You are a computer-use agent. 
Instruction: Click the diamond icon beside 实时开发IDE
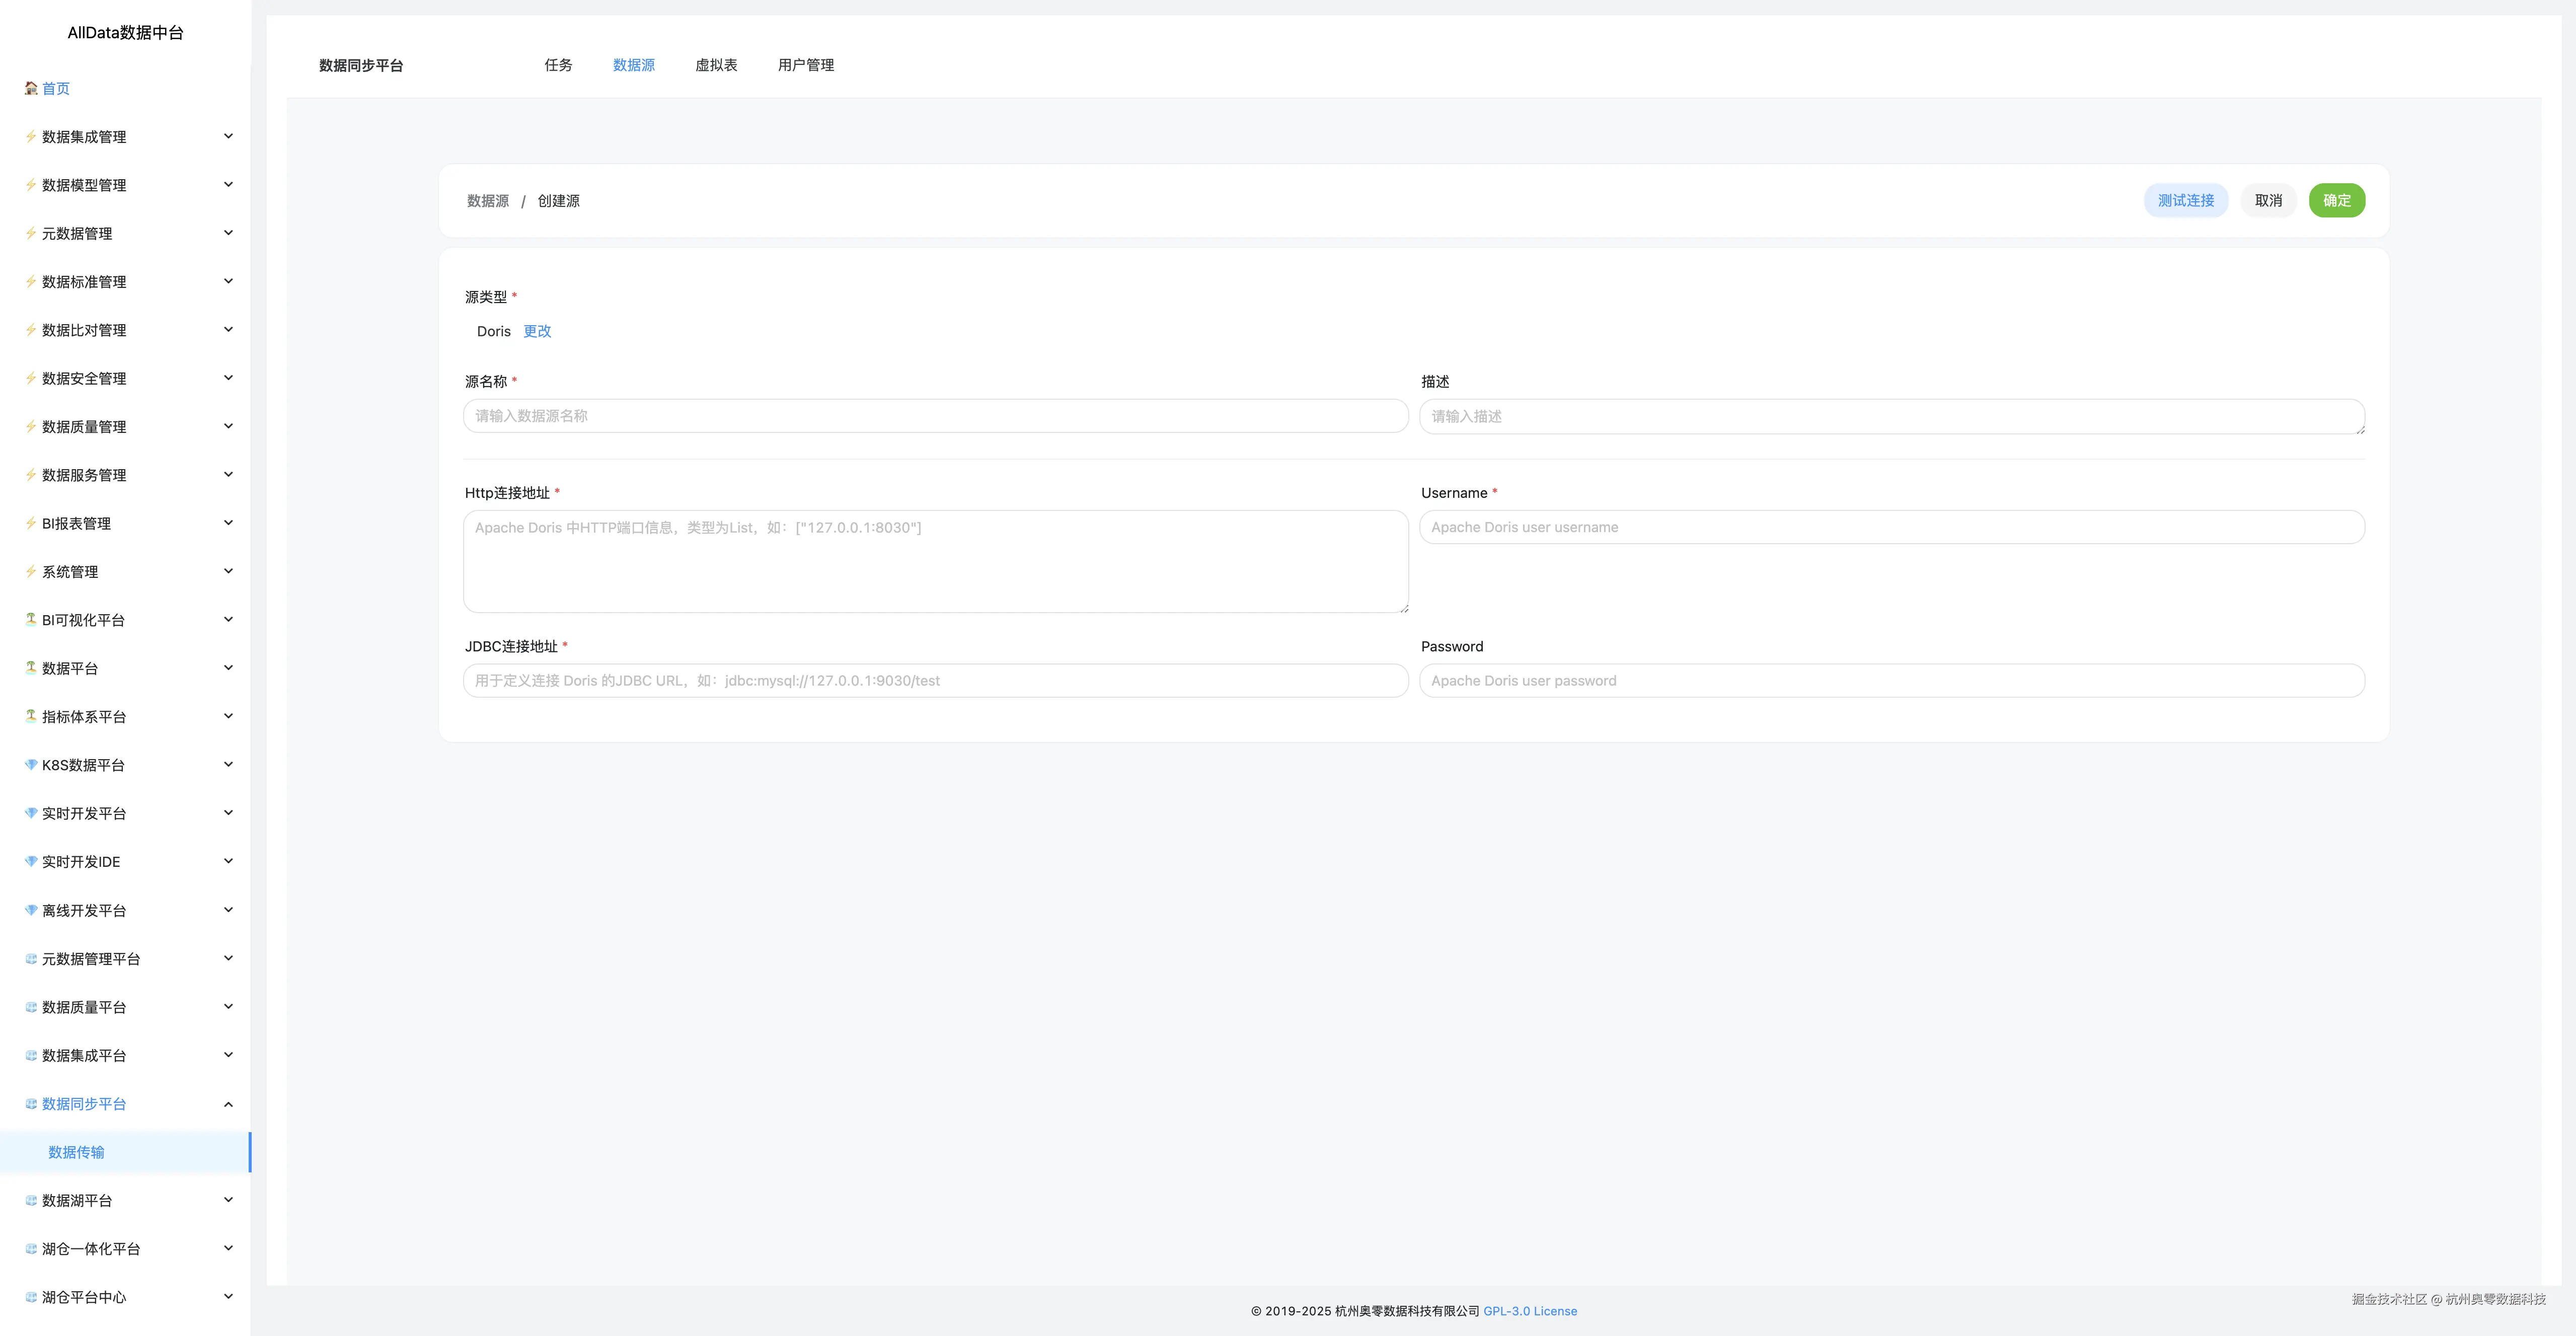point(31,861)
